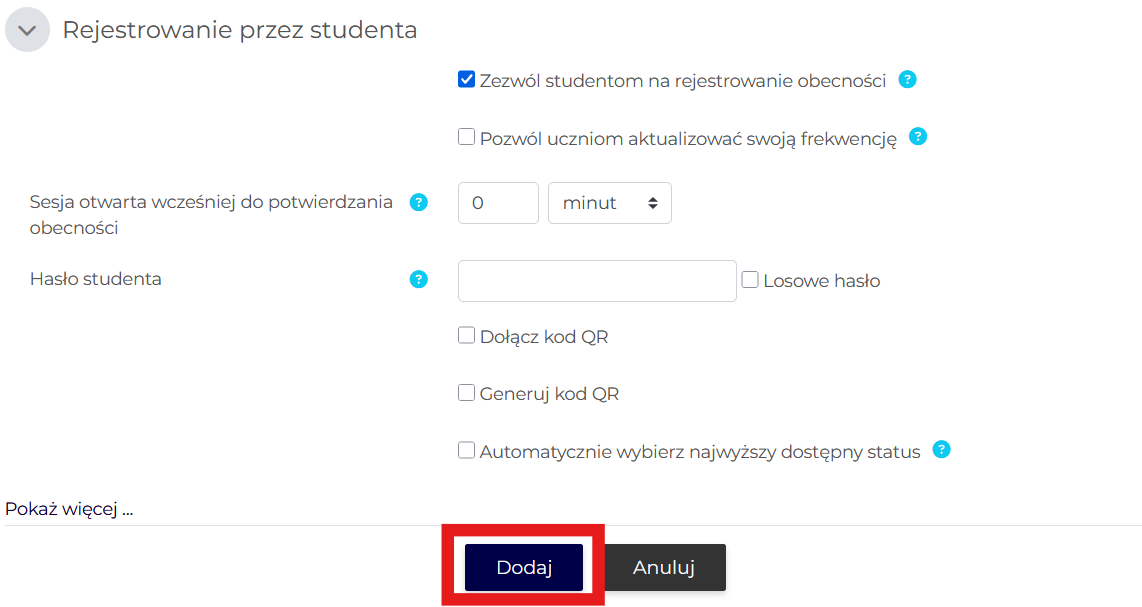Show help for 'Hasło studenta' field
Screen dimensions: 1142x607
(419, 279)
